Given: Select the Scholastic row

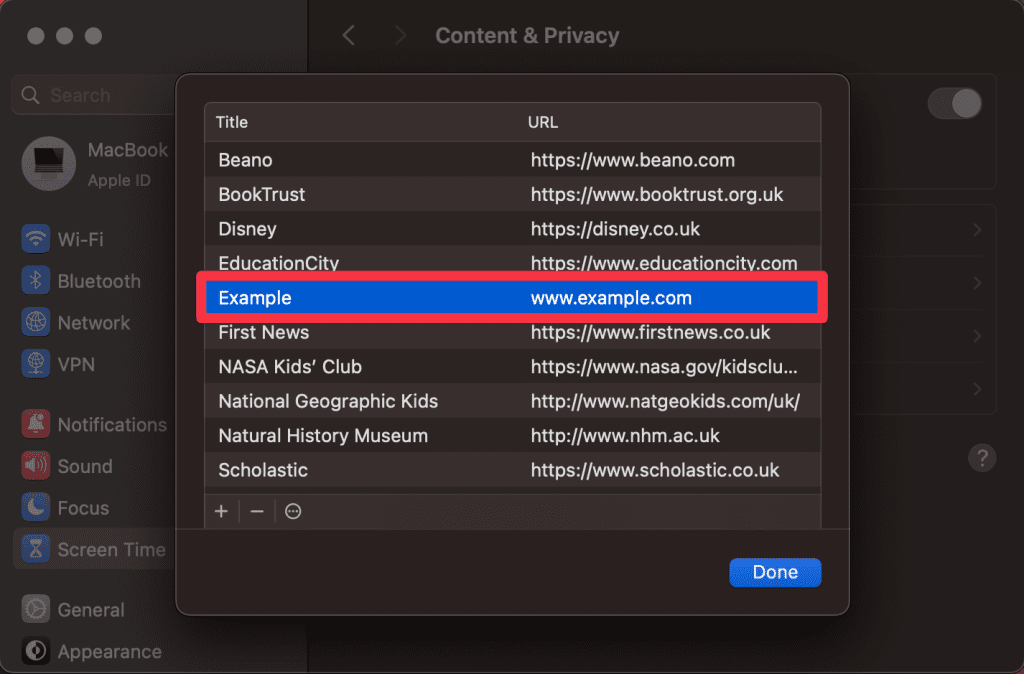Looking at the screenshot, I should coord(513,470).
